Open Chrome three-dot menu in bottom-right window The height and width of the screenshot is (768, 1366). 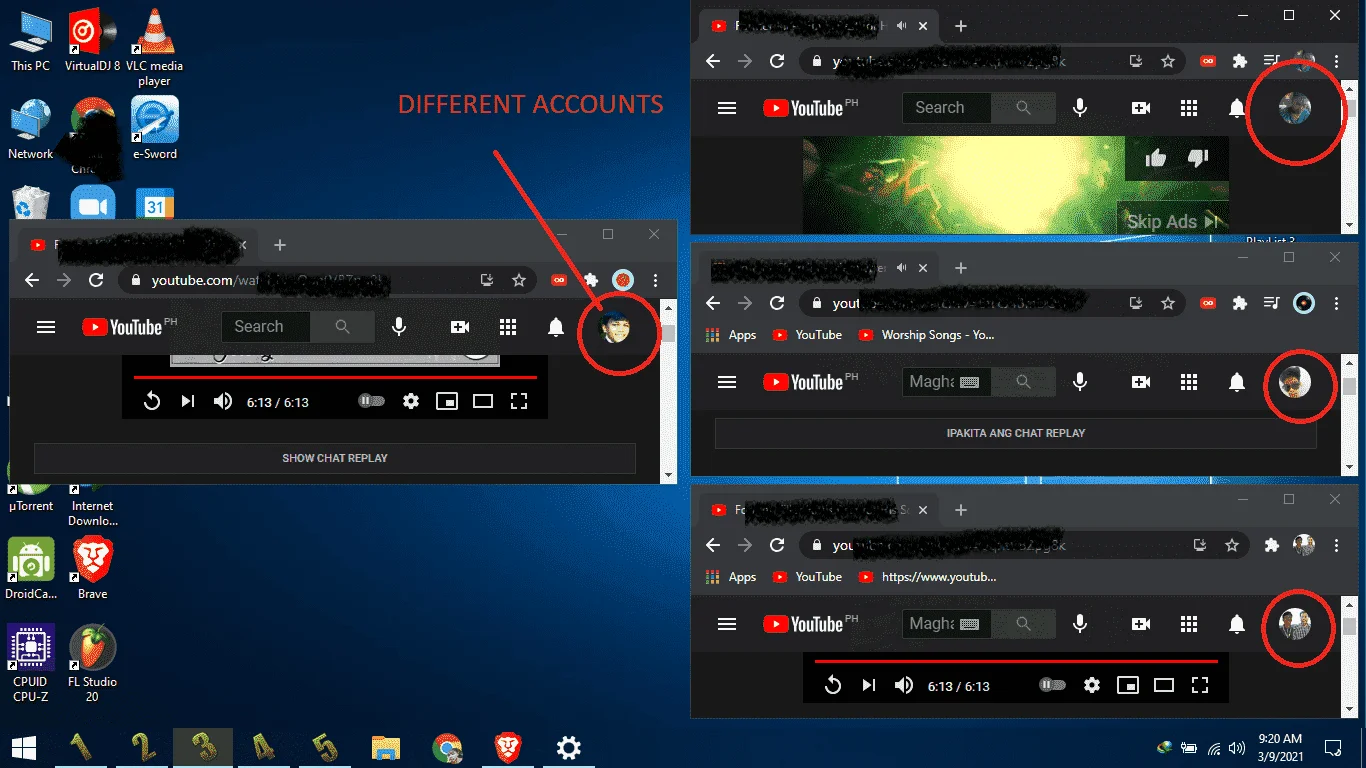tap(1336, 545)
